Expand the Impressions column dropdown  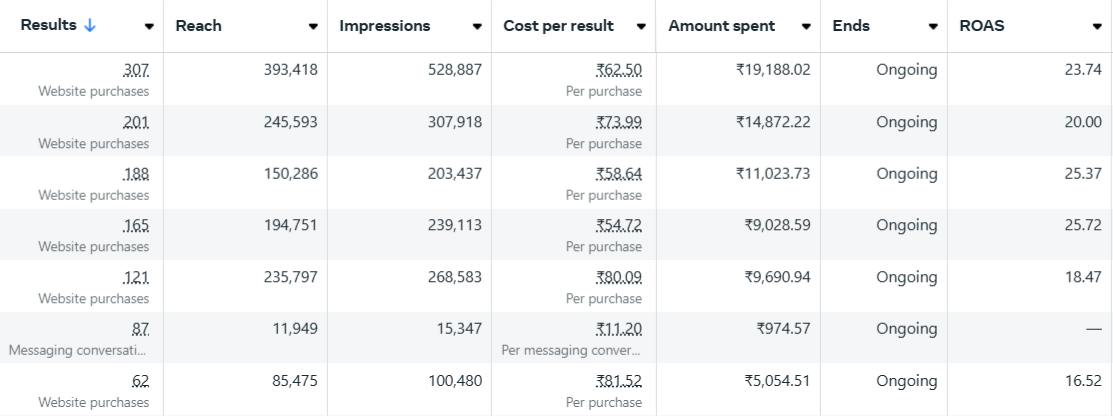point(477,27)
